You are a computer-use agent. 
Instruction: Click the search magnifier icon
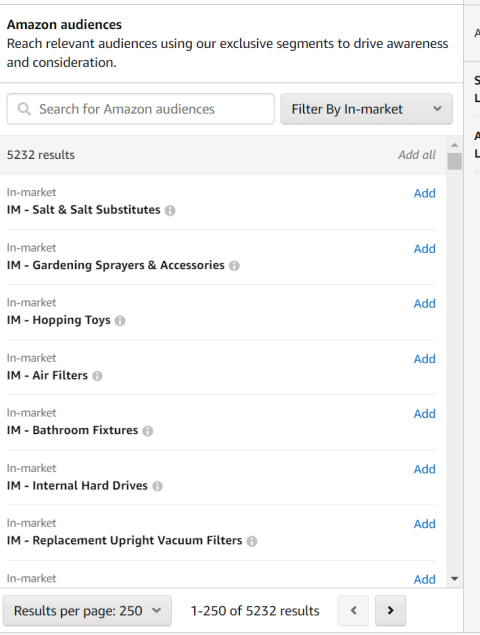click(x=24, y=109)
